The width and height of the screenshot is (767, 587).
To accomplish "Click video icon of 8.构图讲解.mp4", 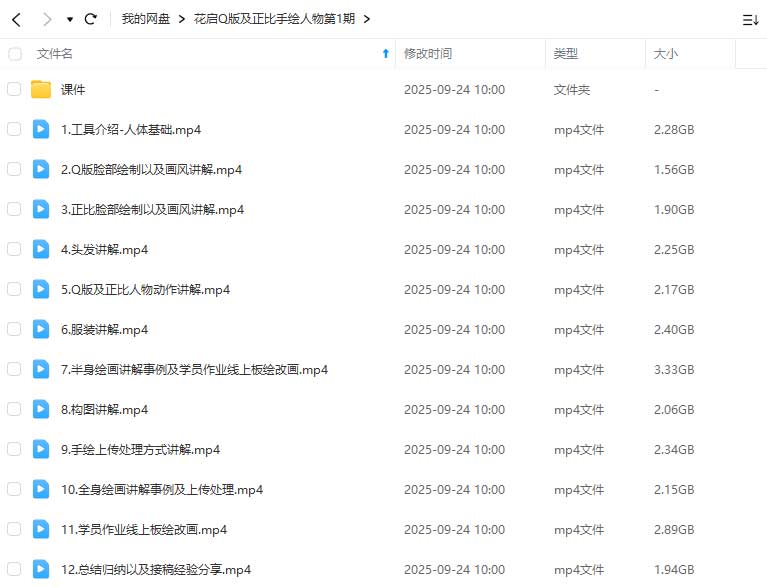I will 41,409.
